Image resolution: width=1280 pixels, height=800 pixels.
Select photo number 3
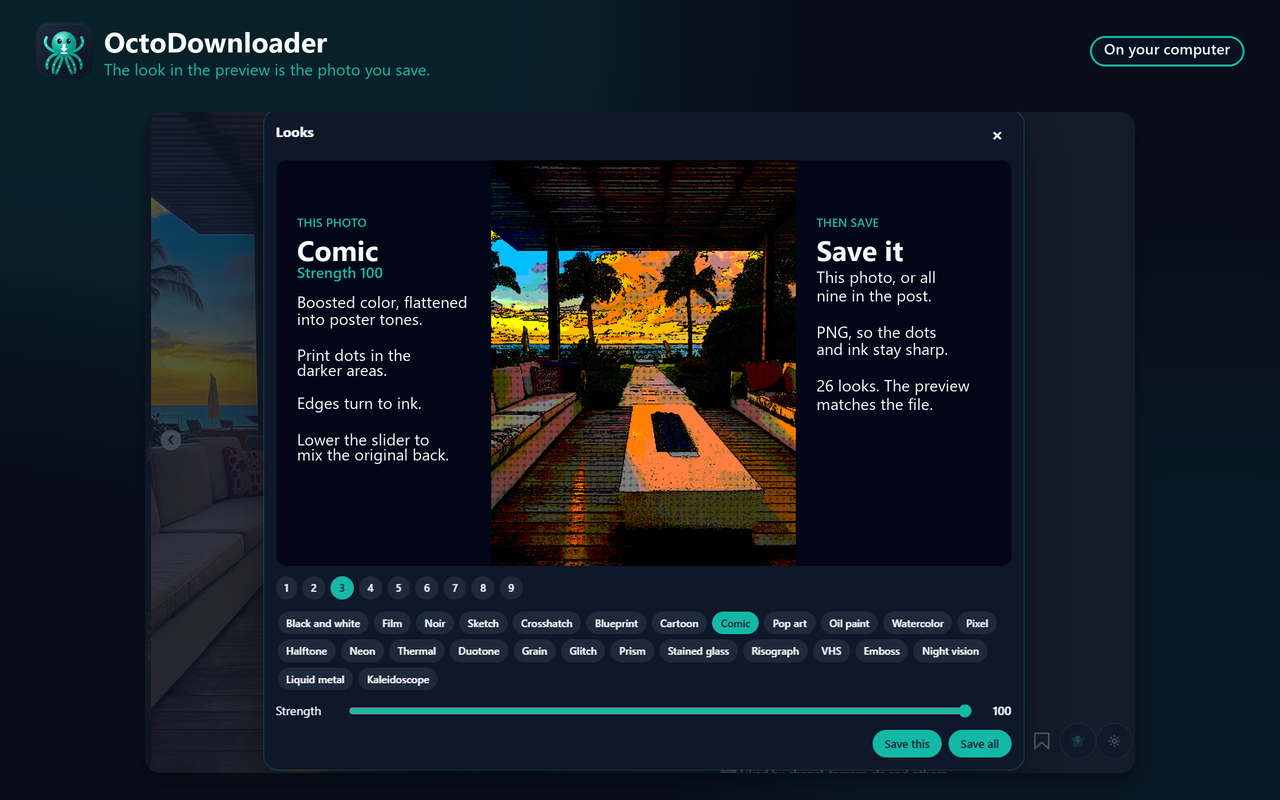[342, 588]
